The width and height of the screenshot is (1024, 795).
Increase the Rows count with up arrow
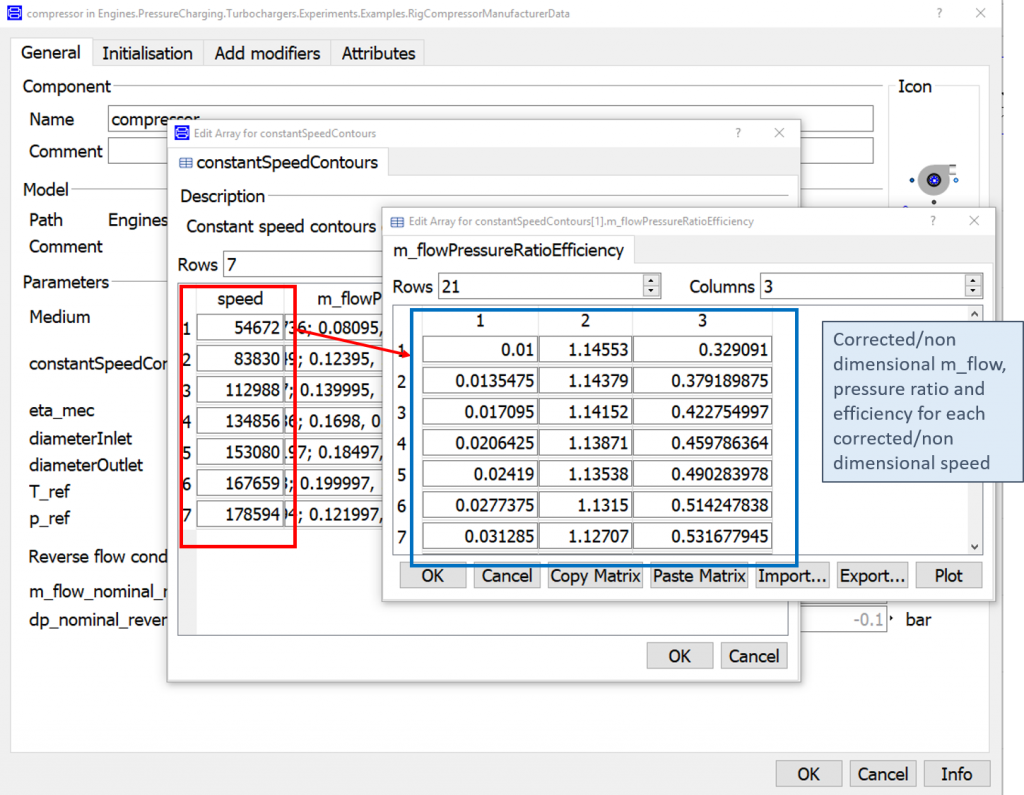pos(651,280)
